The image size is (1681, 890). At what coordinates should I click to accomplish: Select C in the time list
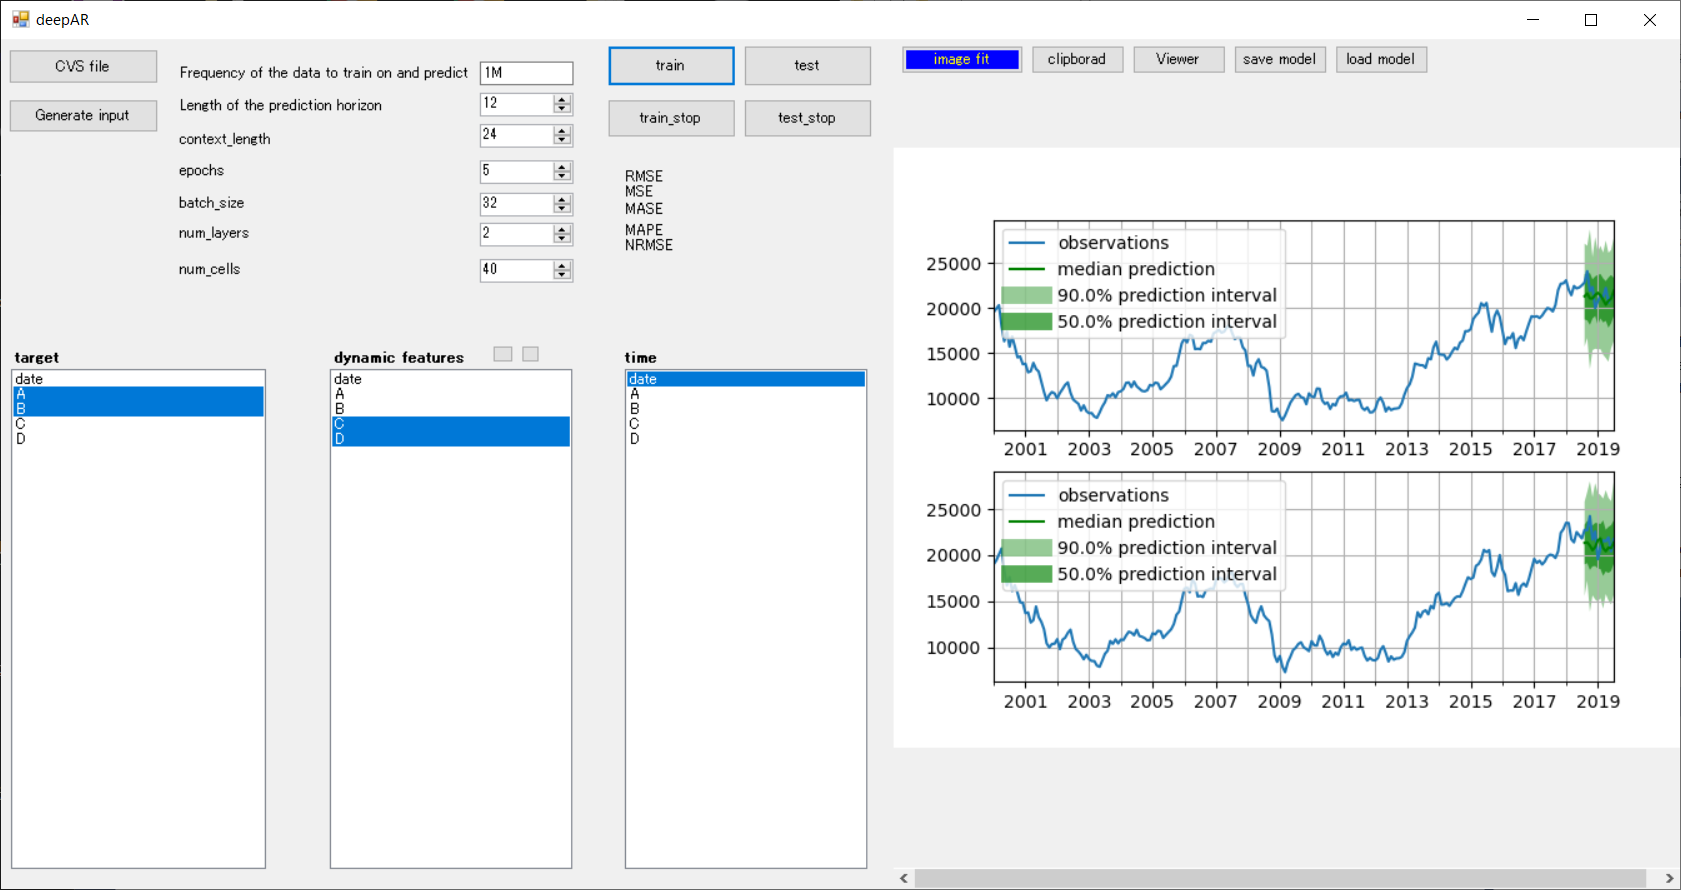746,424
